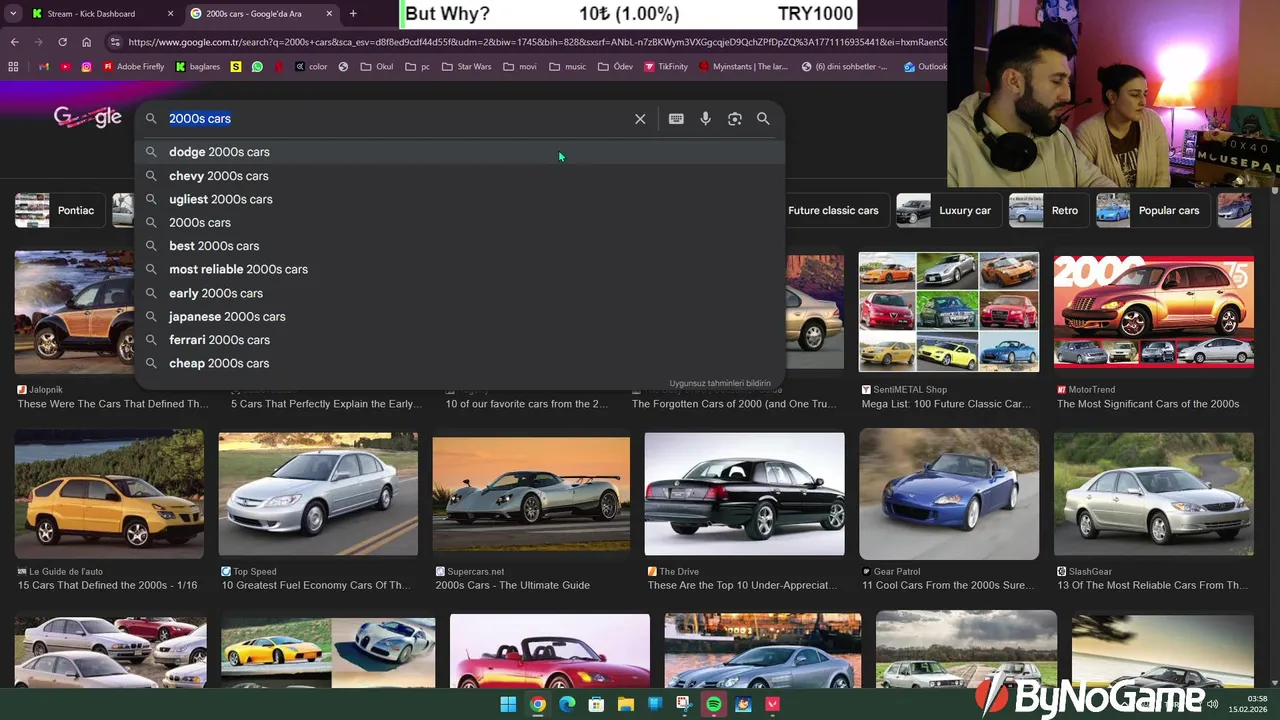1280x720 pixels.
Task: Open The Drive black sedan image
Action: 744,494
